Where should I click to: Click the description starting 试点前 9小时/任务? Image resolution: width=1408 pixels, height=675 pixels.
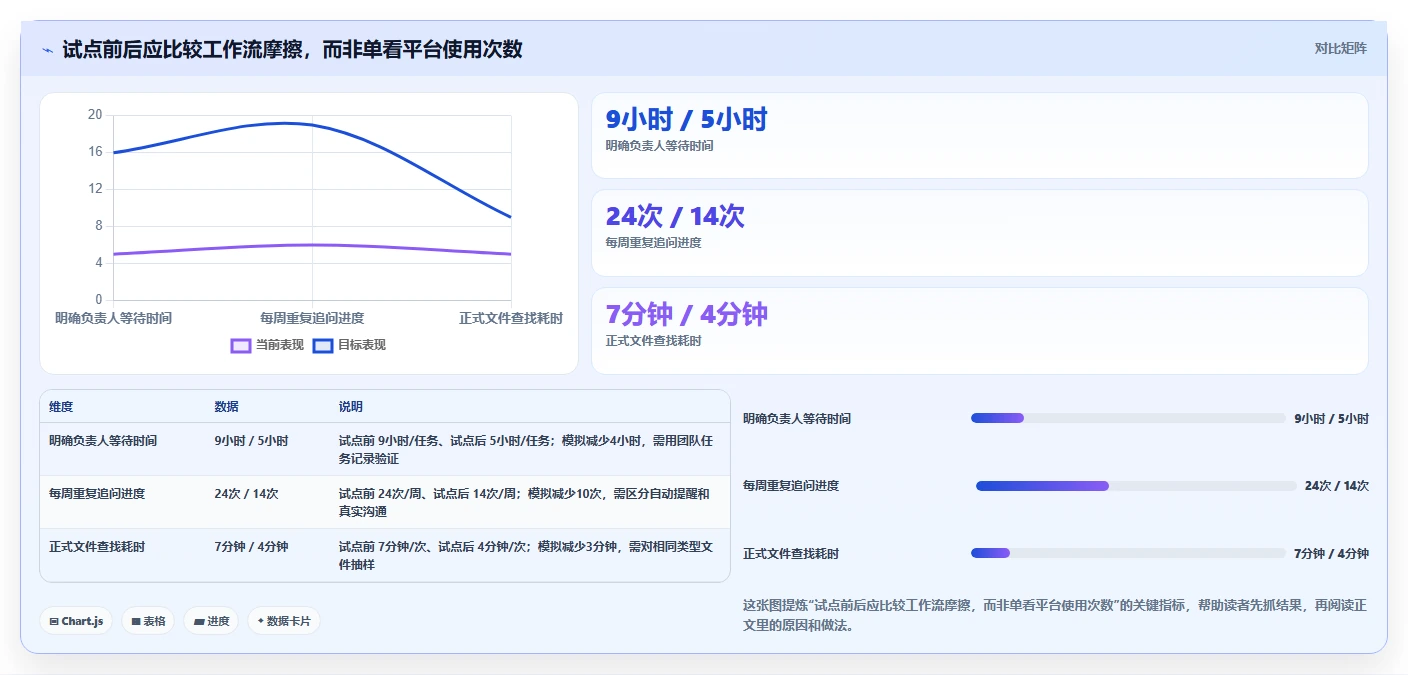527,450
